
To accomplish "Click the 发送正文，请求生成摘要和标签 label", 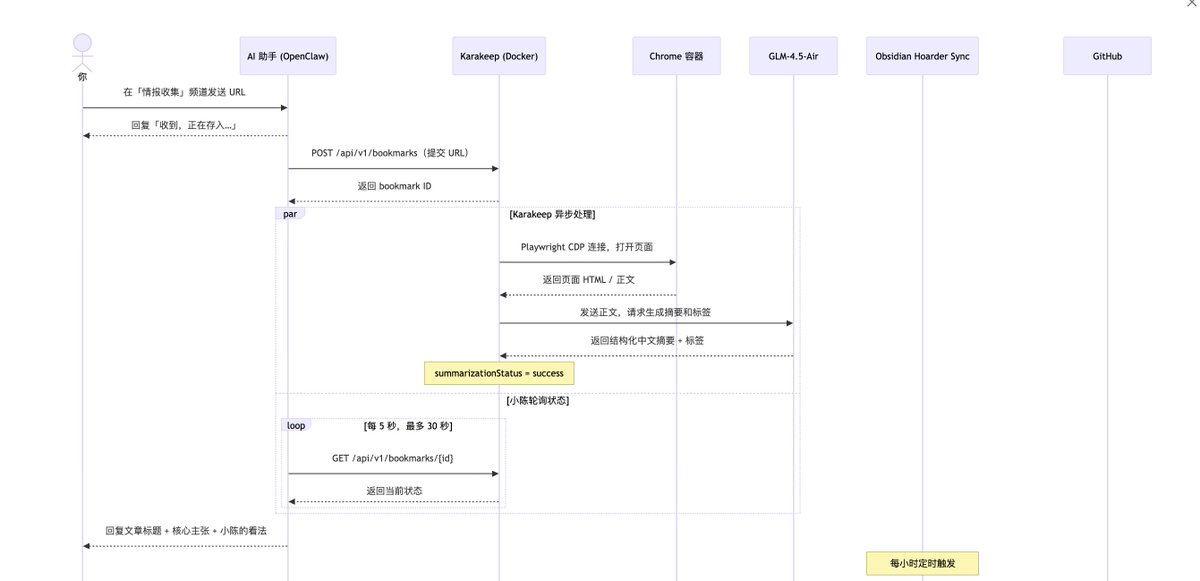I will pyautogui.click(x=645, y=312).
